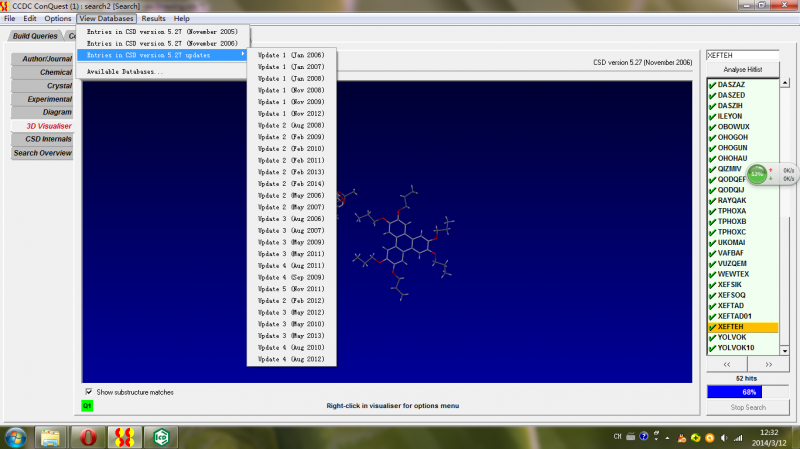Open the CSD Internals pane
Viewport: 800px width, 449px height.
coord(42,139)
